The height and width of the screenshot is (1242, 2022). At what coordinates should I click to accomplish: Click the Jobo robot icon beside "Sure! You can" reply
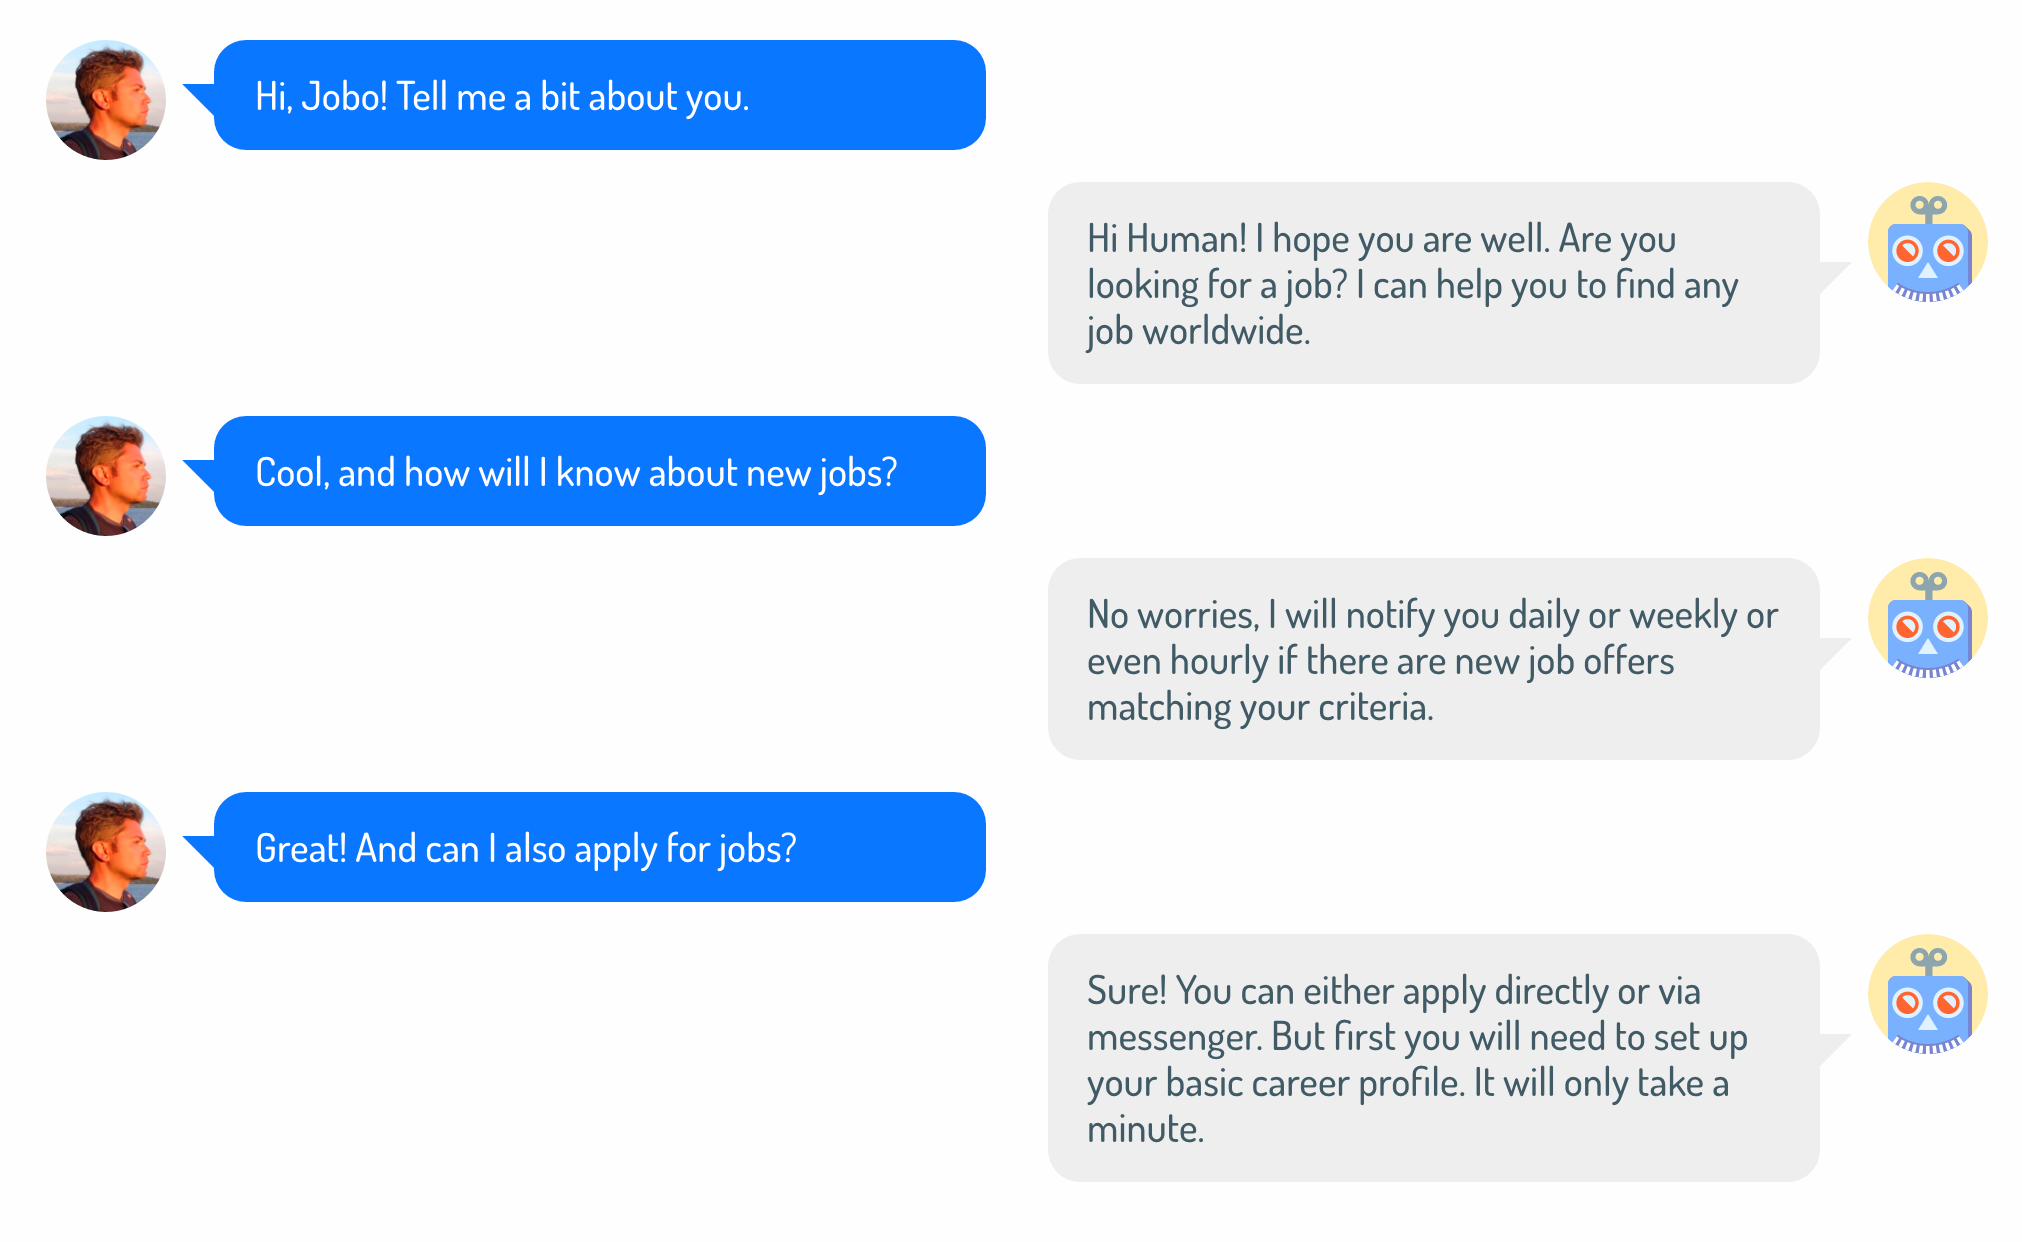[x=1927, y=995]
